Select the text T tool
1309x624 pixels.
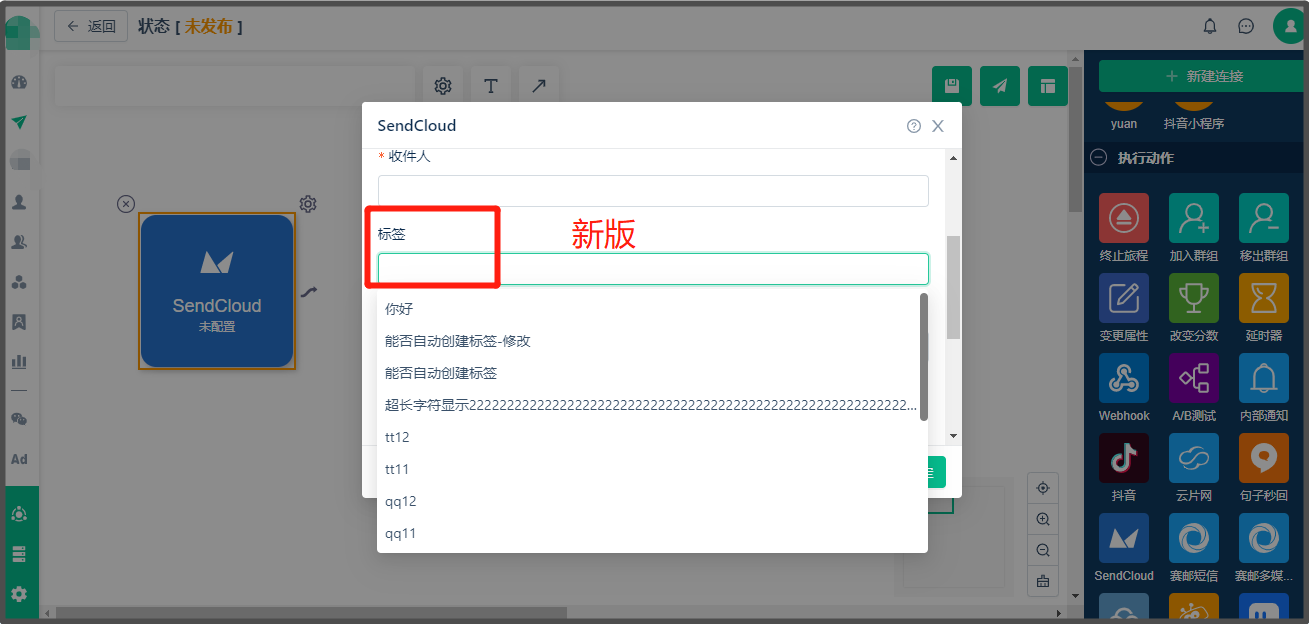[491, 86]
